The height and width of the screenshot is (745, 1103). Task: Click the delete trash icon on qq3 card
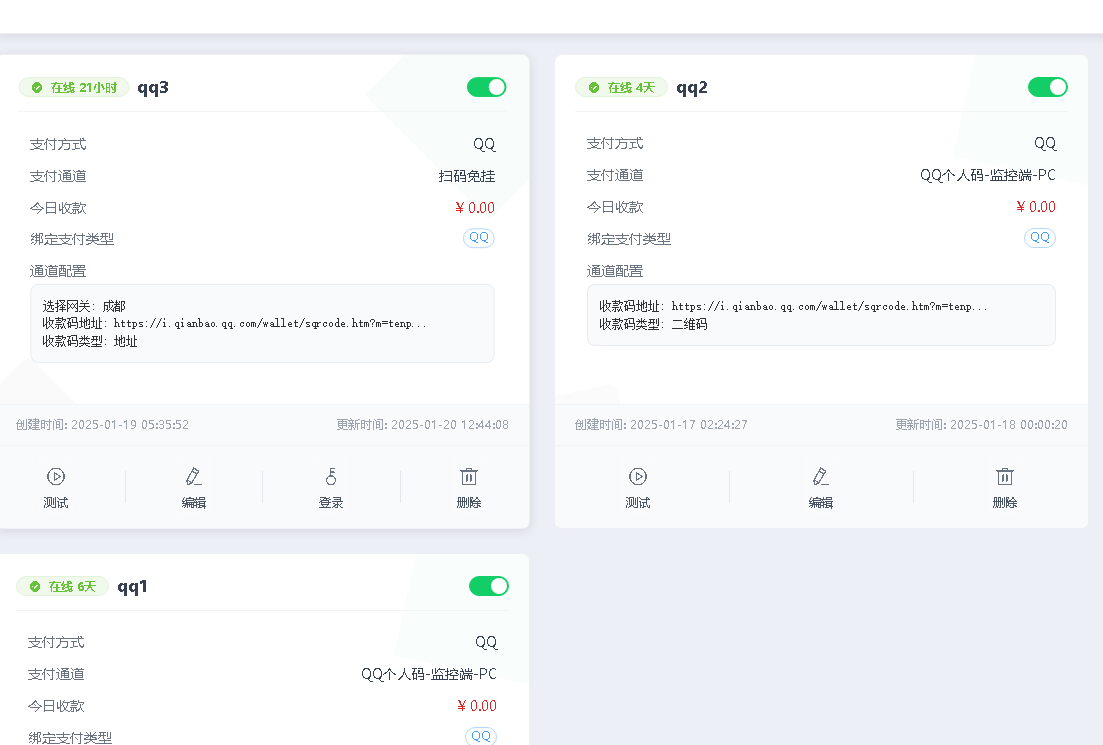pos(468,477)
